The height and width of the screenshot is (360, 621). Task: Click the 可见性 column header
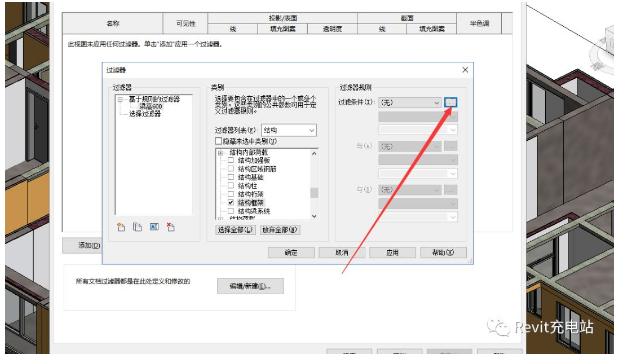pyautogui.click(x=185, y=23)
